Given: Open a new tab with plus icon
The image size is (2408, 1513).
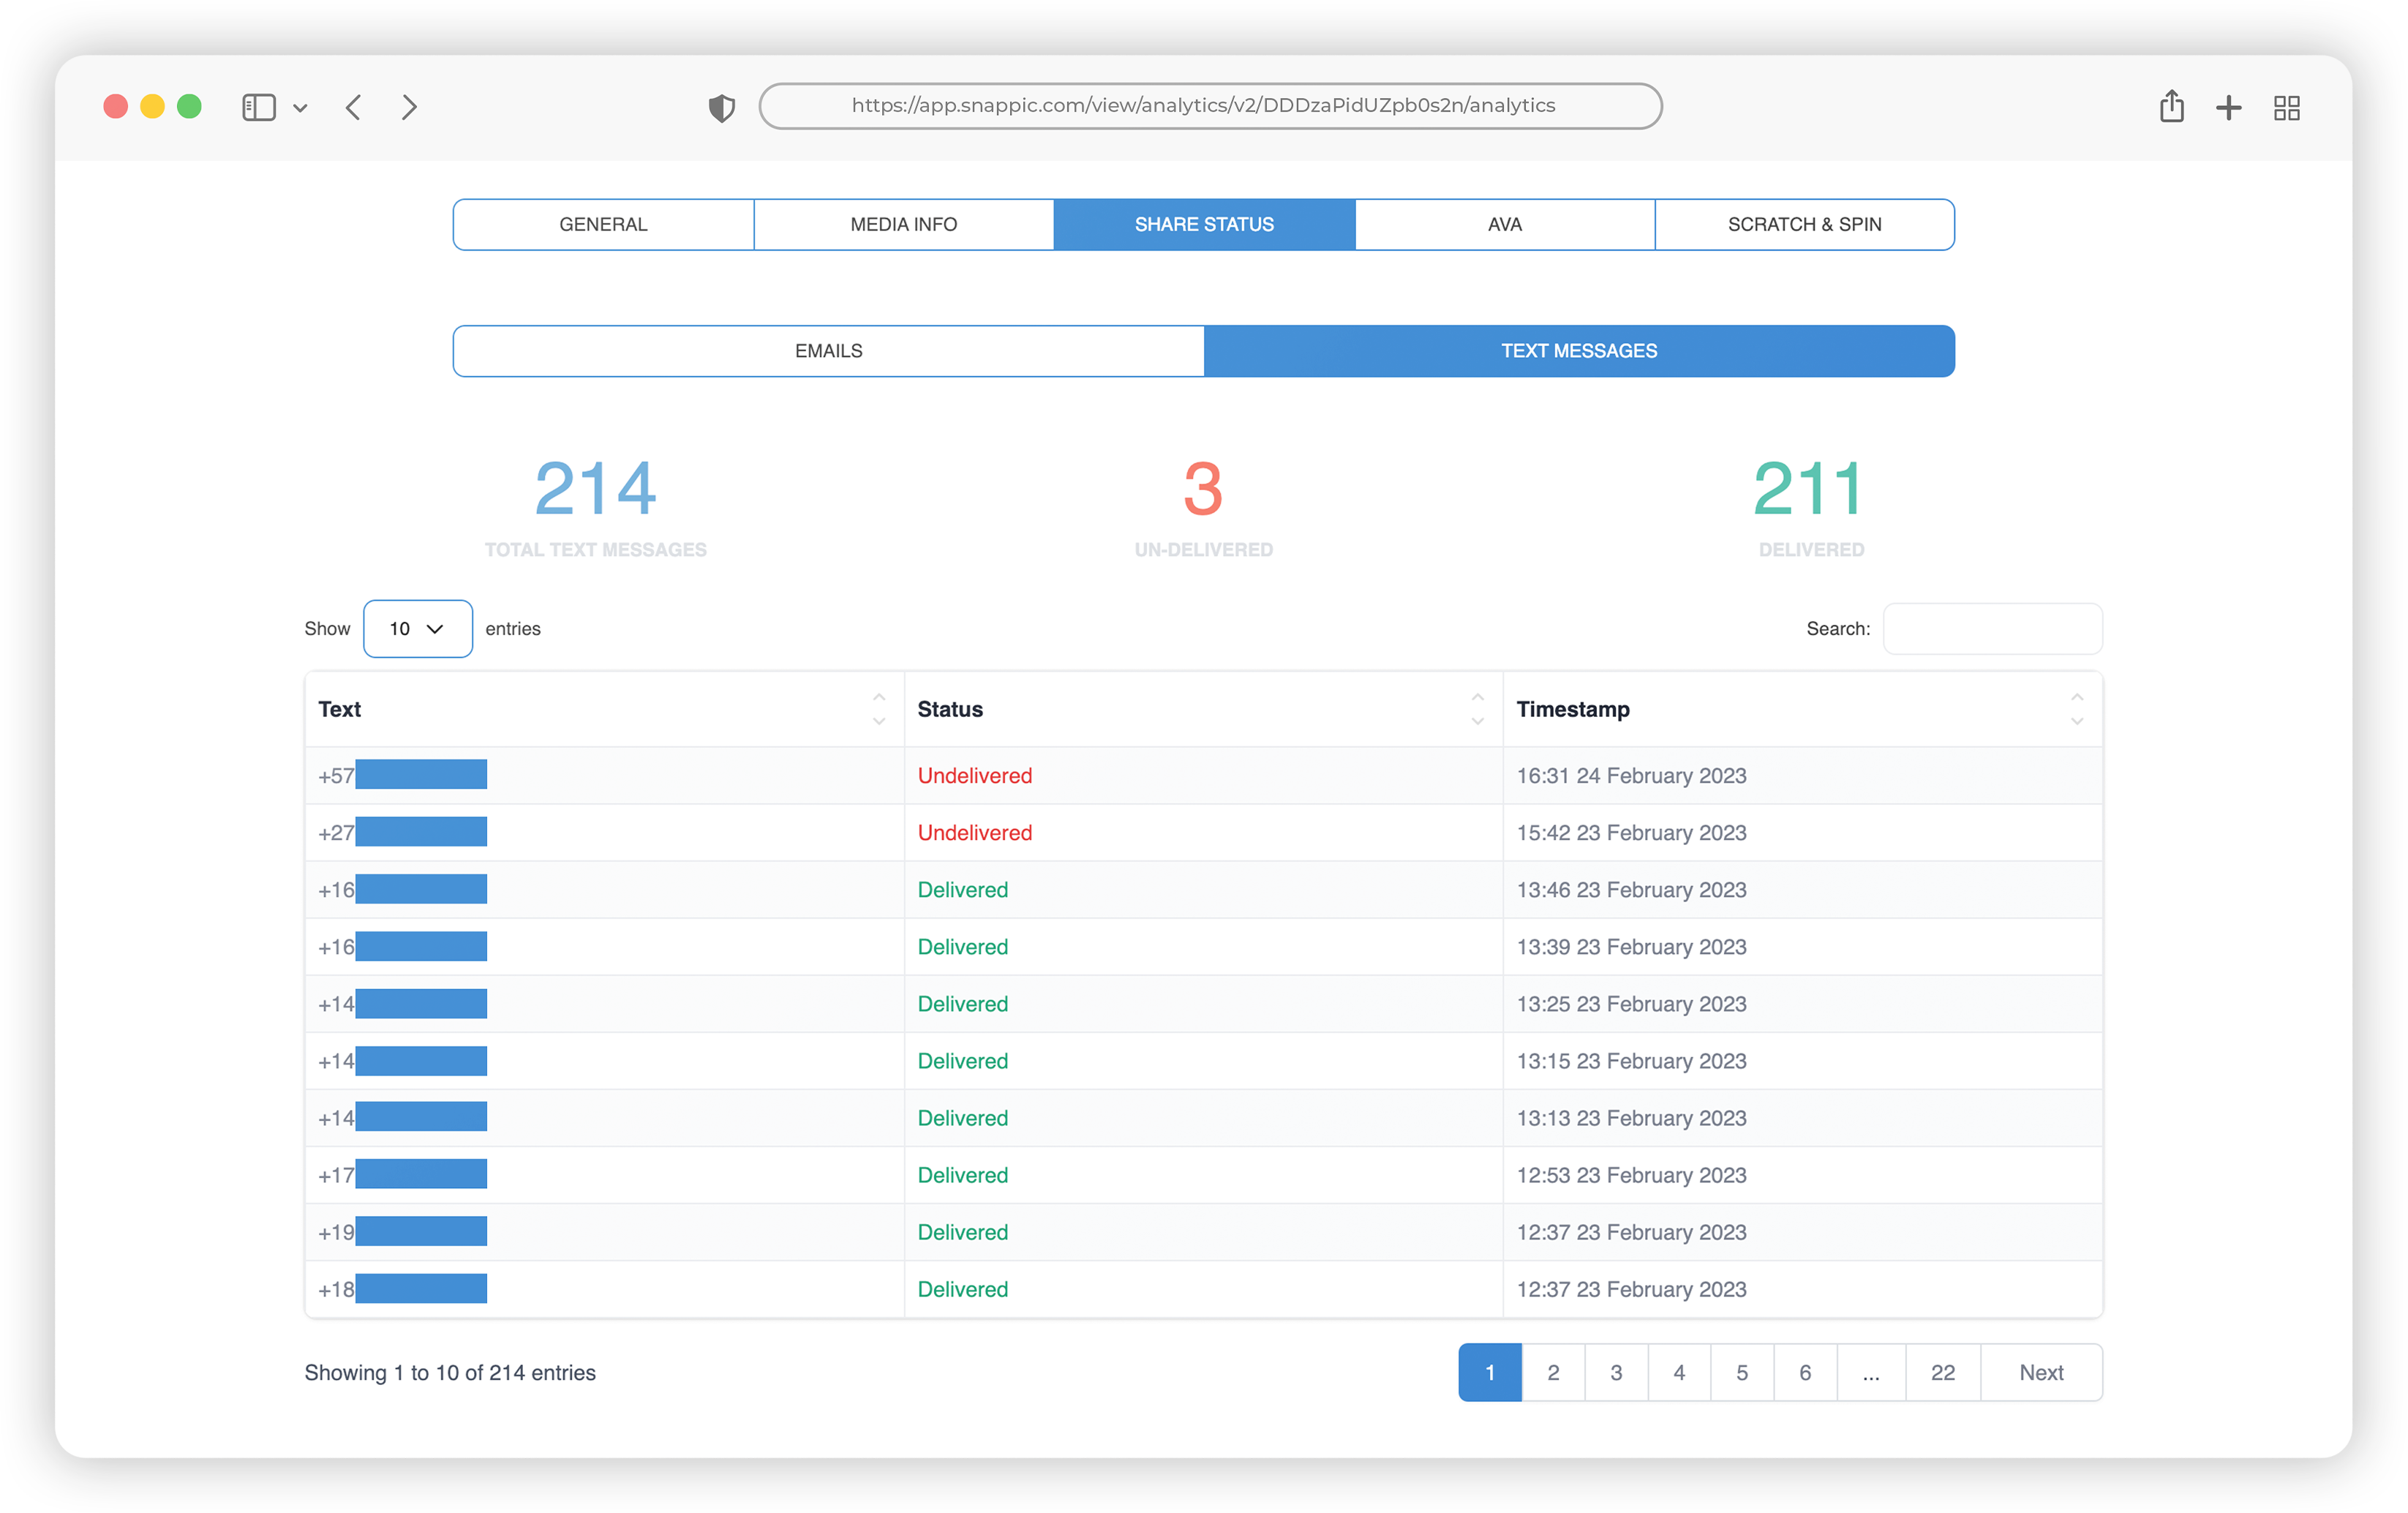Looking at the screenshot, I should [x=2228, y=107].
